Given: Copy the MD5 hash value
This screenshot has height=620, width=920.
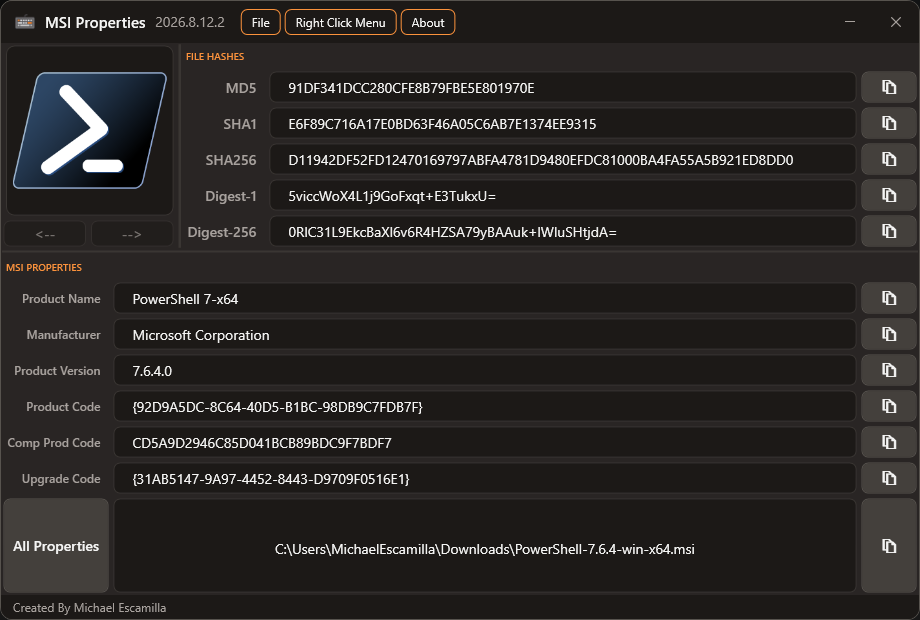Looking at the screenshot, I should pyautogui.click(x=888, y=87).
